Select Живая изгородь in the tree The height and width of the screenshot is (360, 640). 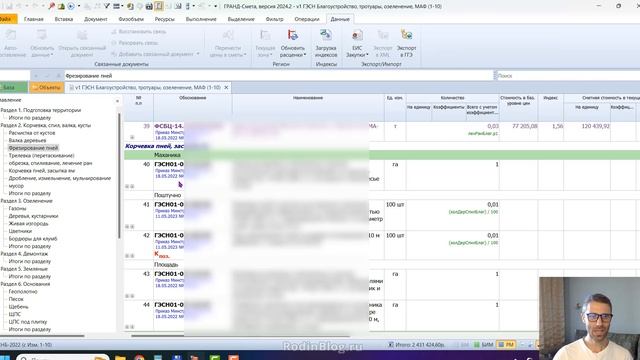(28, 224)
